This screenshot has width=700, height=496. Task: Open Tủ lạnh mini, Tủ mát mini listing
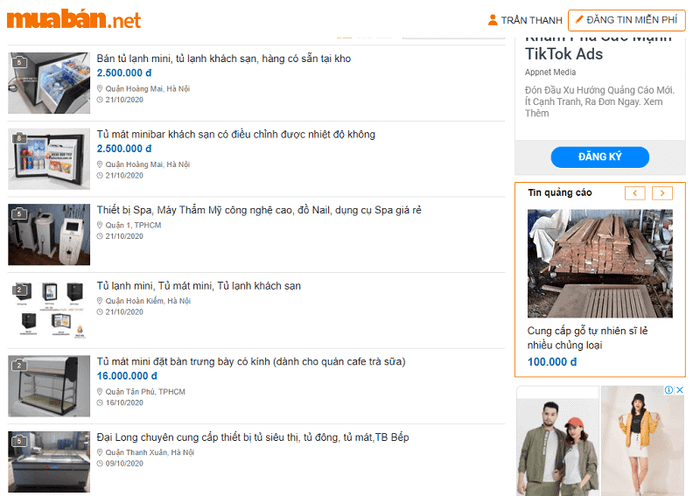pyautogui.click(x=199, y=286)
